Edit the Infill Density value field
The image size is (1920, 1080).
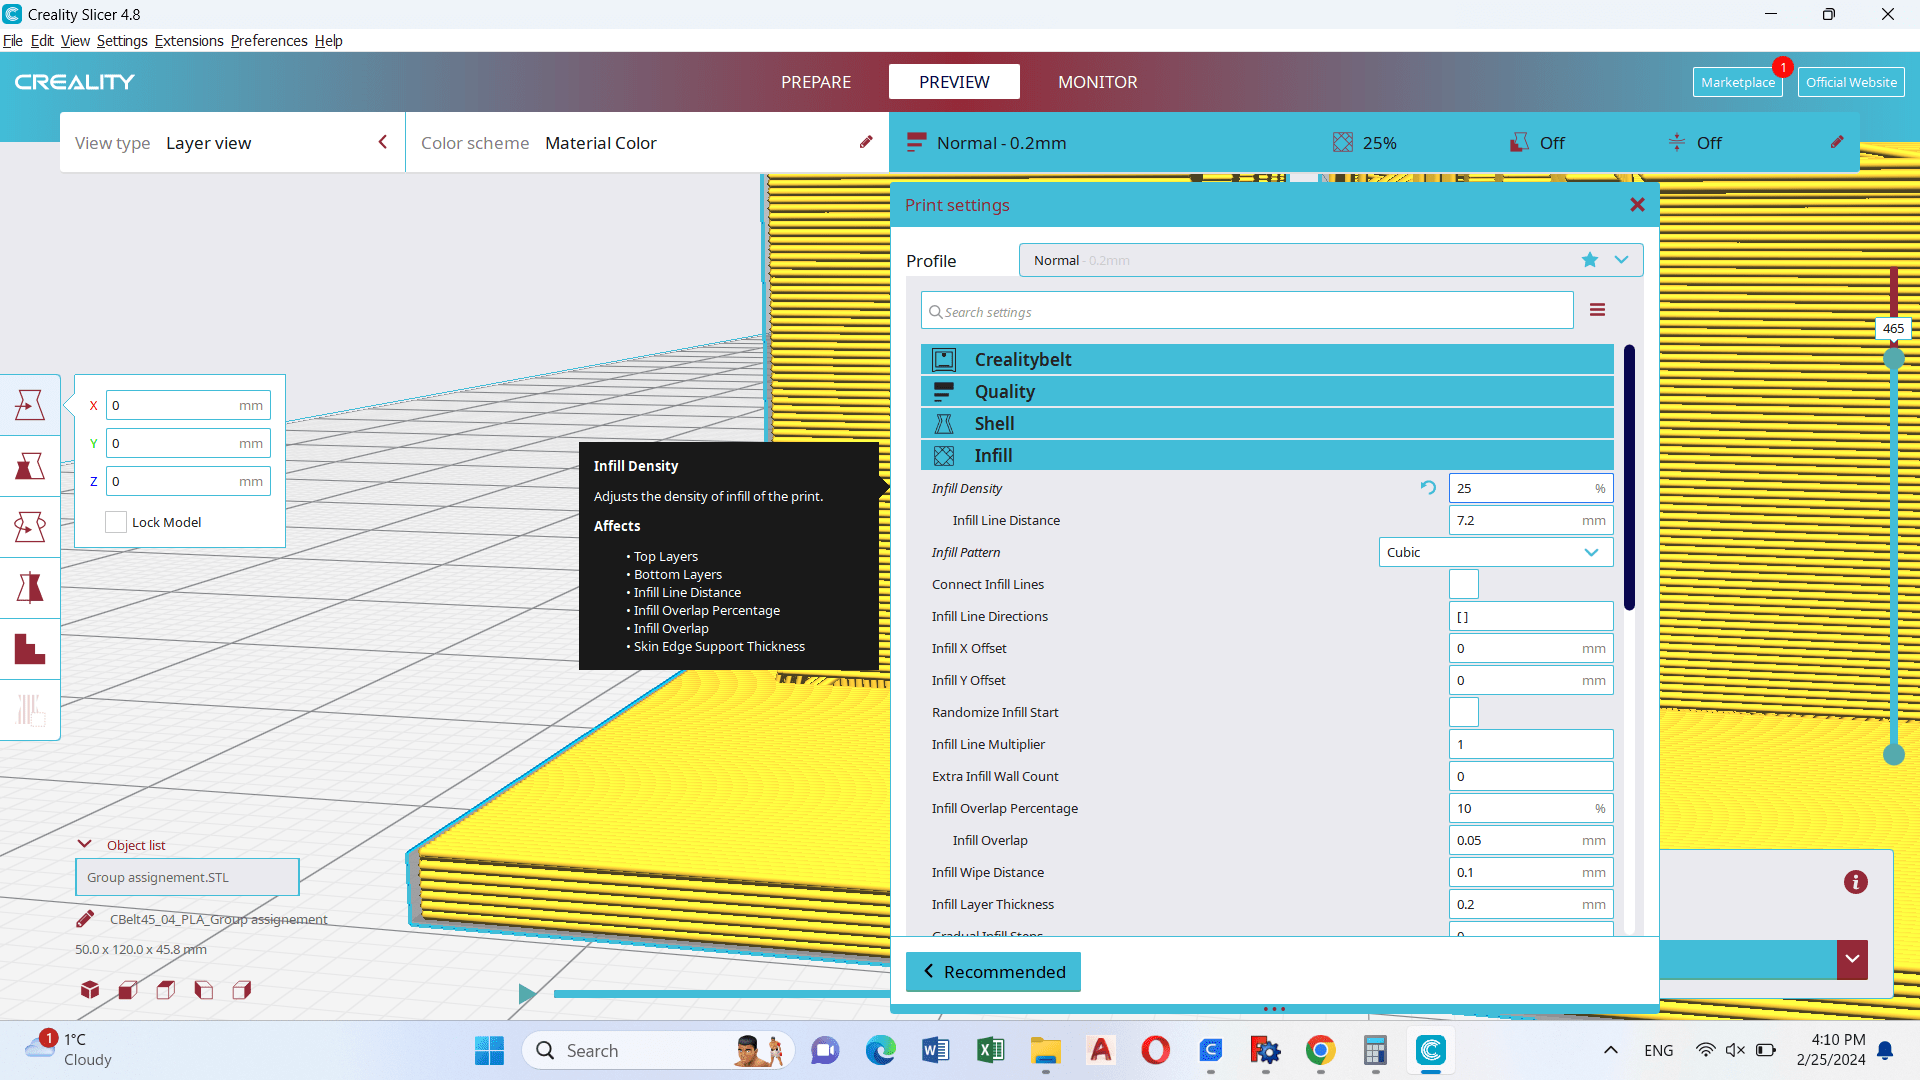pos(1530,488)
